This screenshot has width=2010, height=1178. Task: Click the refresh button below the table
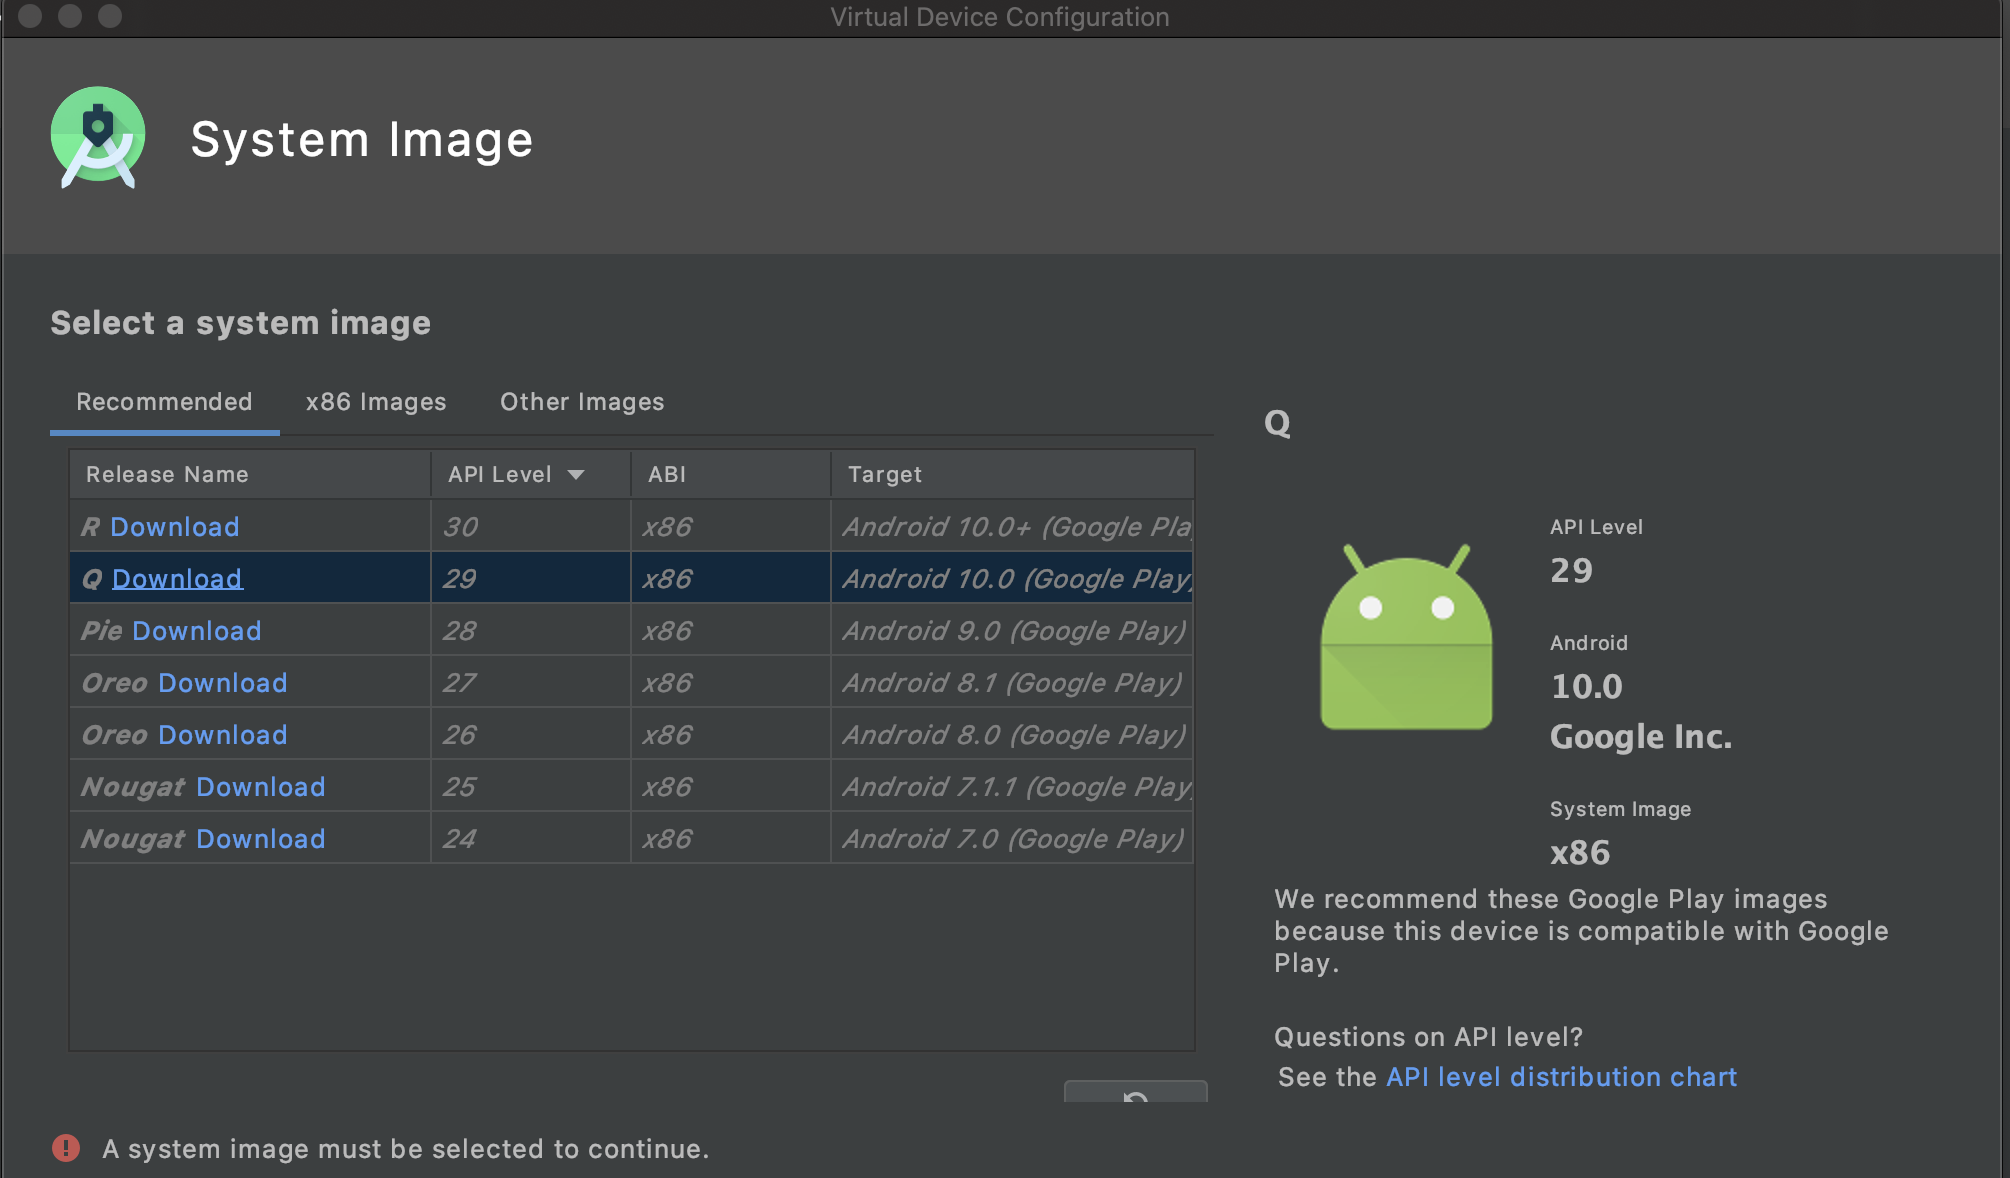[x=1135, y=1093]
